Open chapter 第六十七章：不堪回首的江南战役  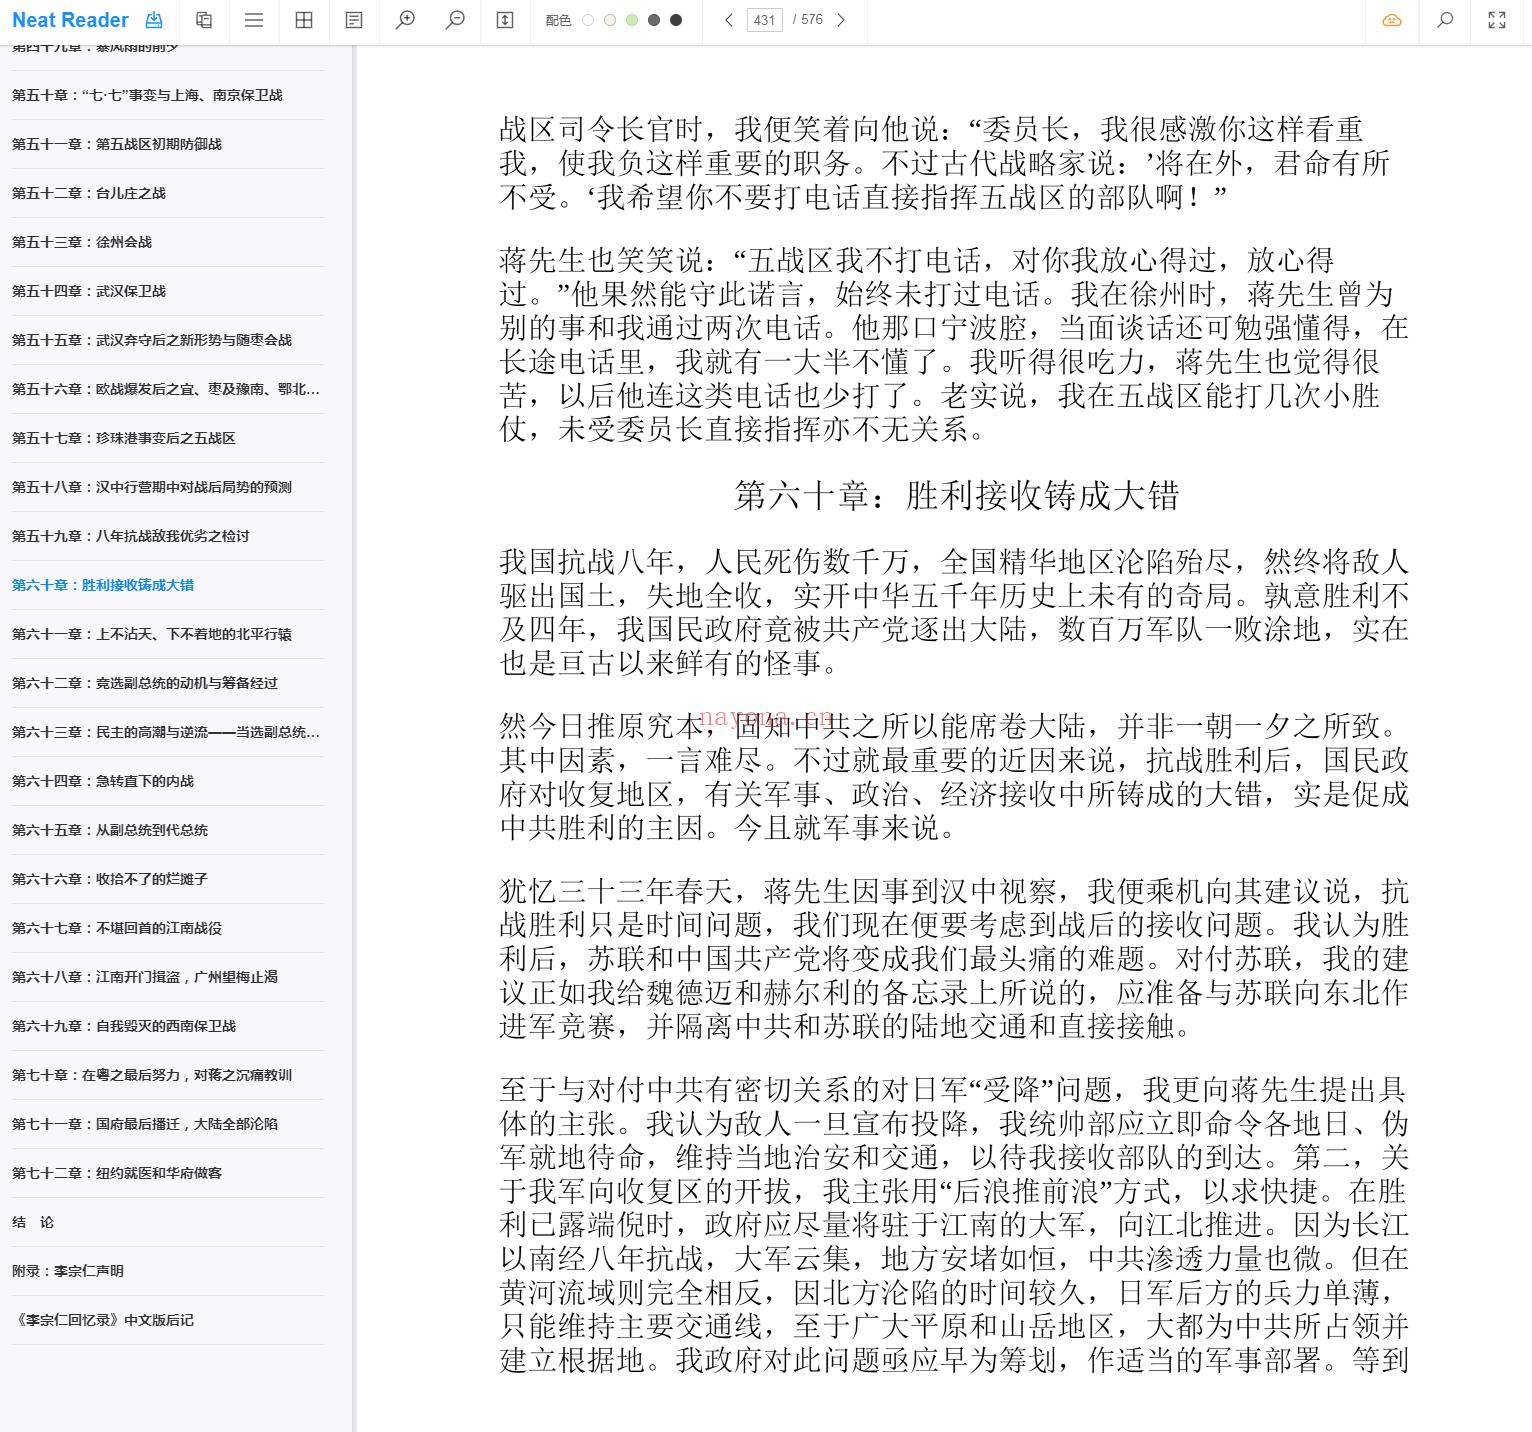pyautogui.click(x=168, y=928)
